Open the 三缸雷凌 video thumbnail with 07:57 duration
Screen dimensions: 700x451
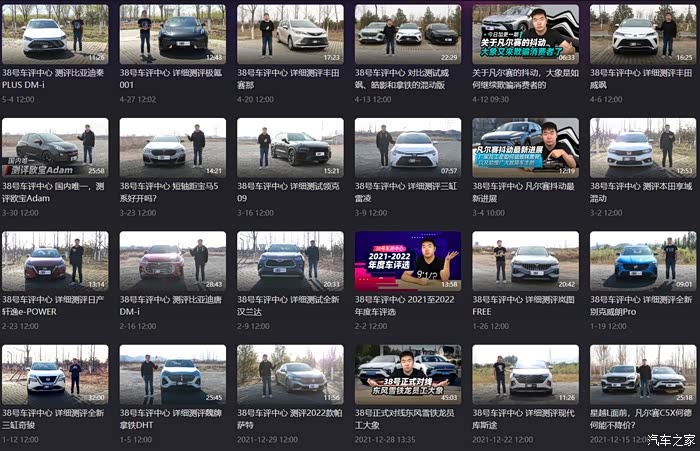(408, 148)
